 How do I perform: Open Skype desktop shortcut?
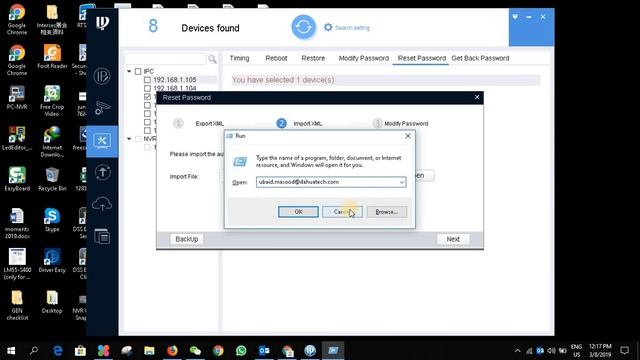point(52,220)
